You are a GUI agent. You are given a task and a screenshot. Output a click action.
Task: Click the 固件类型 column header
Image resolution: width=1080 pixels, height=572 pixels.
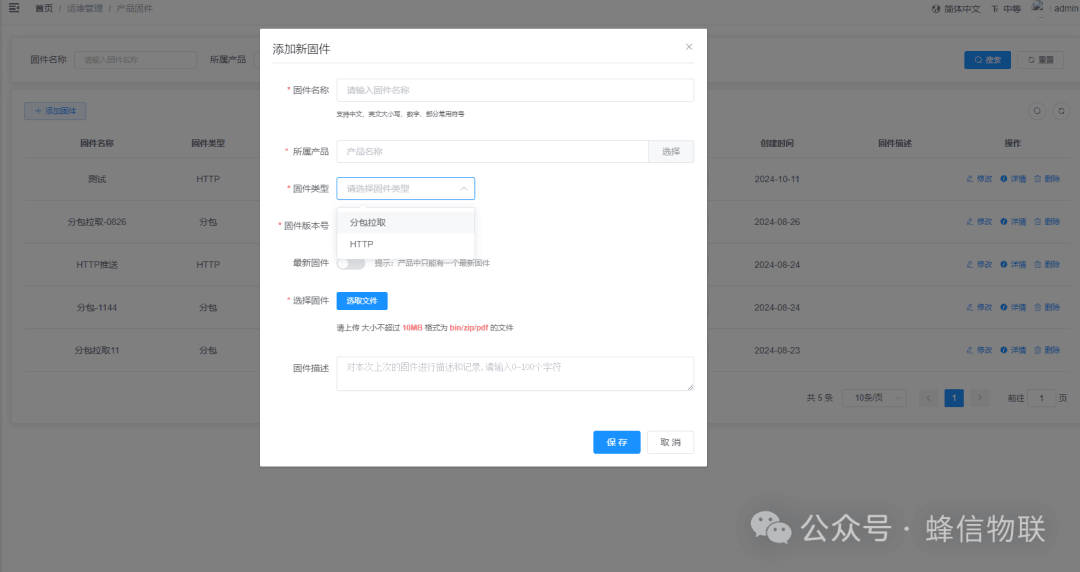208,143
